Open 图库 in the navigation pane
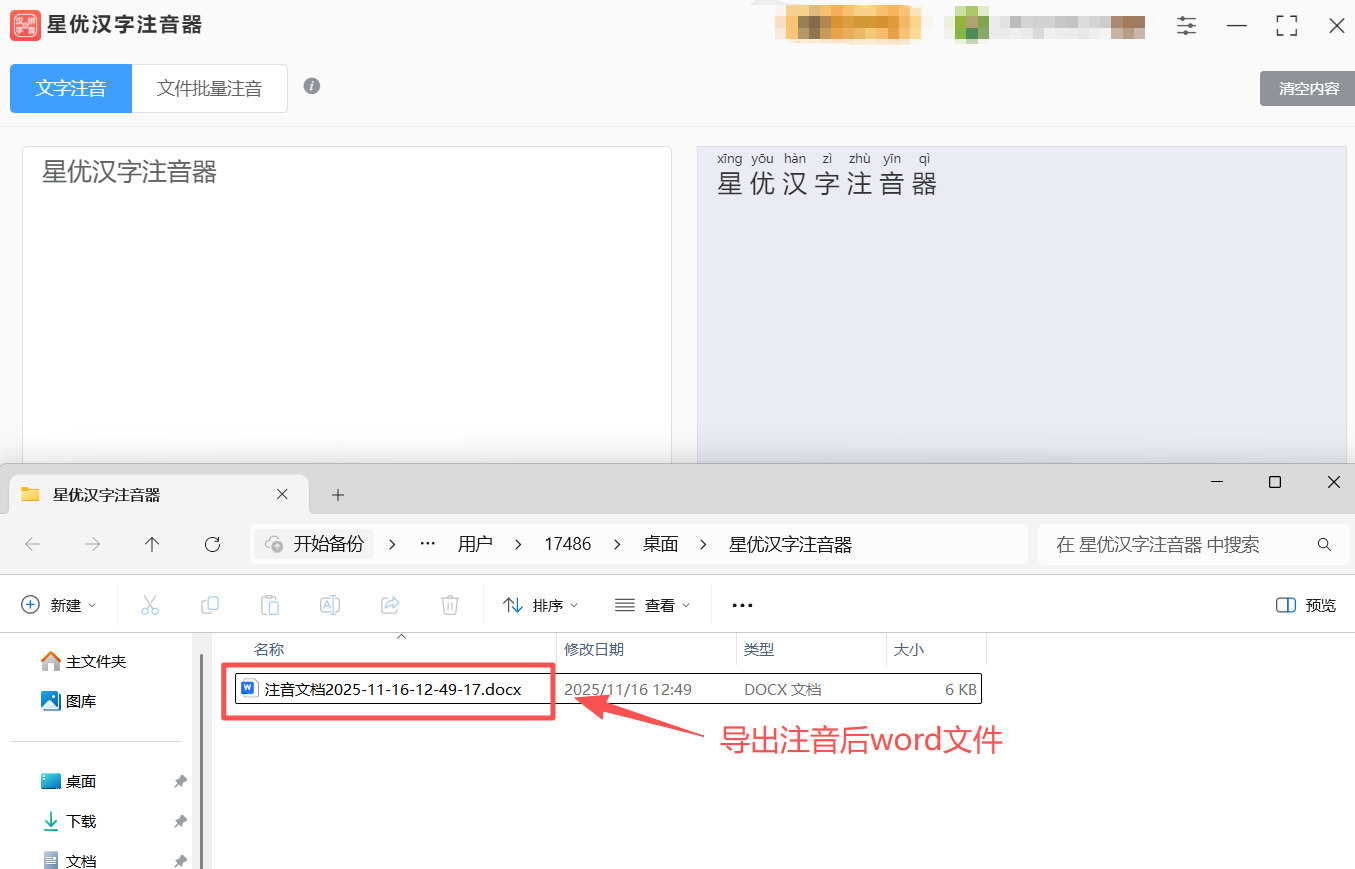 pyautogui.click(x=69, y=701)
